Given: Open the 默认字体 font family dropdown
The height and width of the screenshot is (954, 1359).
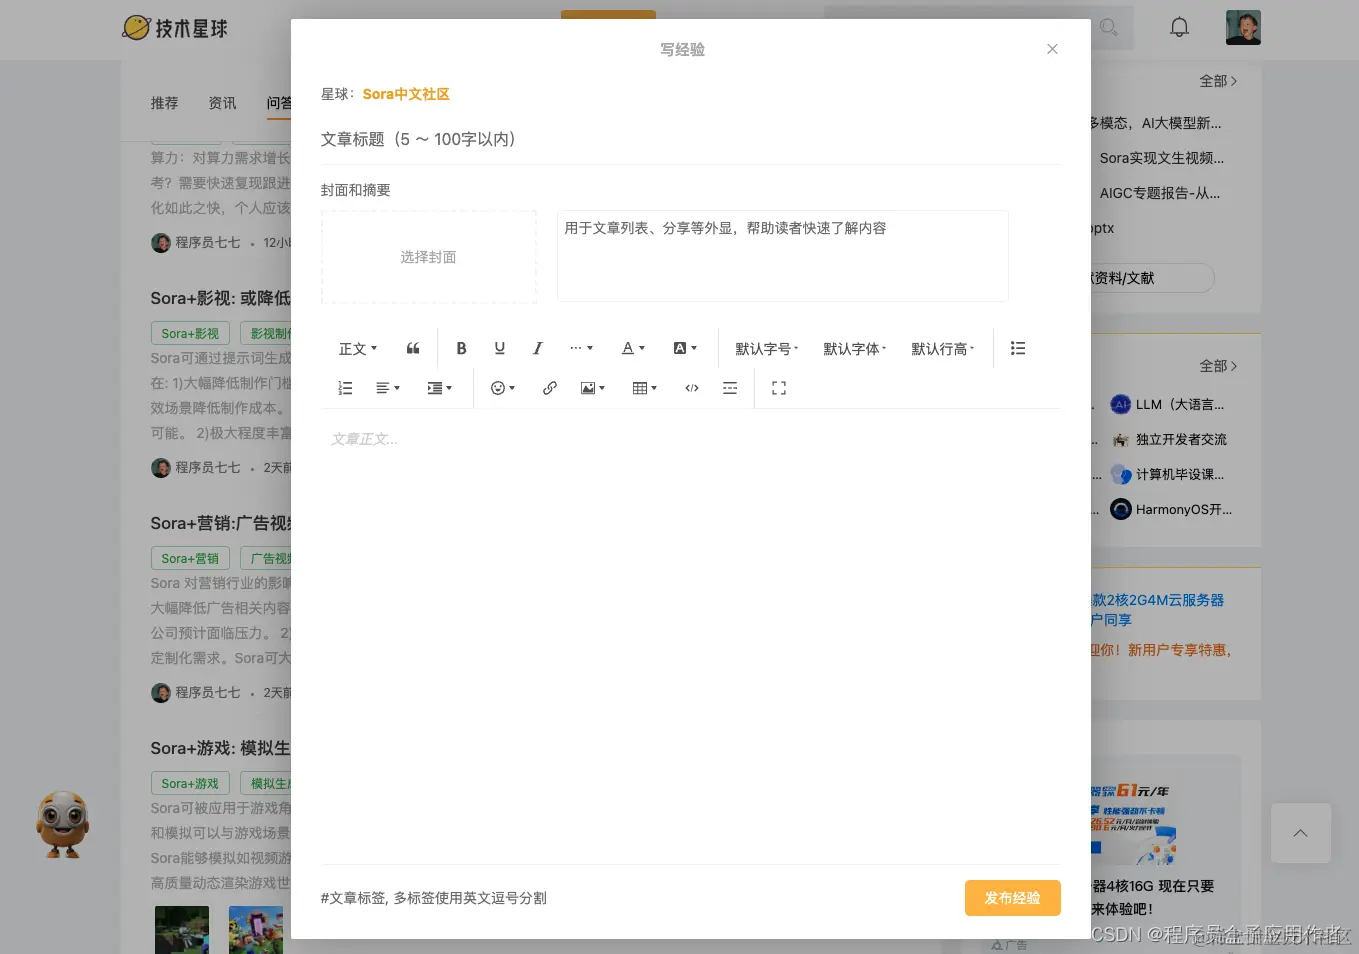Looking at the screenshot, I should (854, 348).
